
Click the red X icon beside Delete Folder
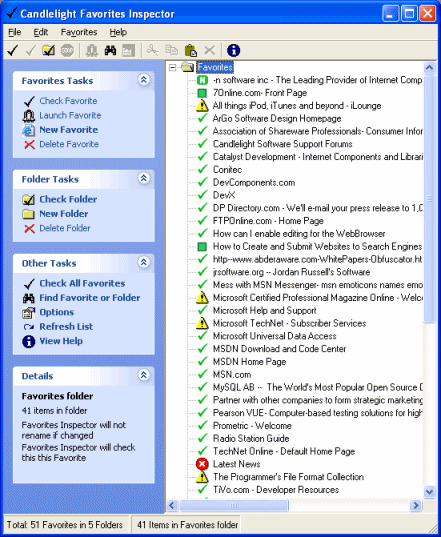[29, 228]
